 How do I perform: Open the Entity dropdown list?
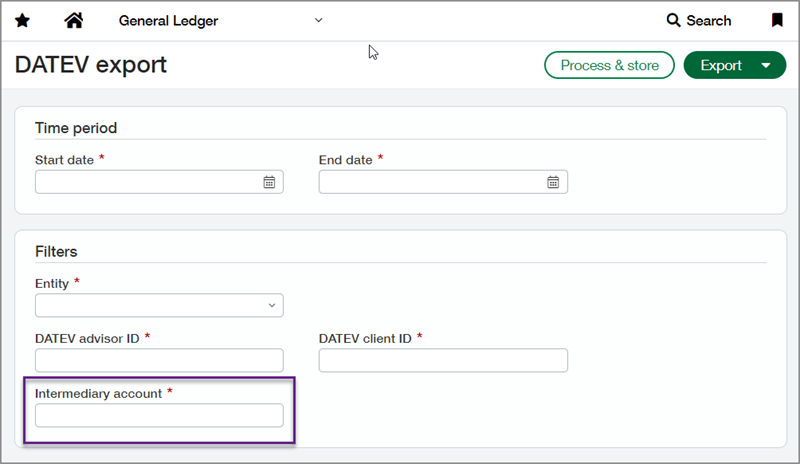(271, 305)
